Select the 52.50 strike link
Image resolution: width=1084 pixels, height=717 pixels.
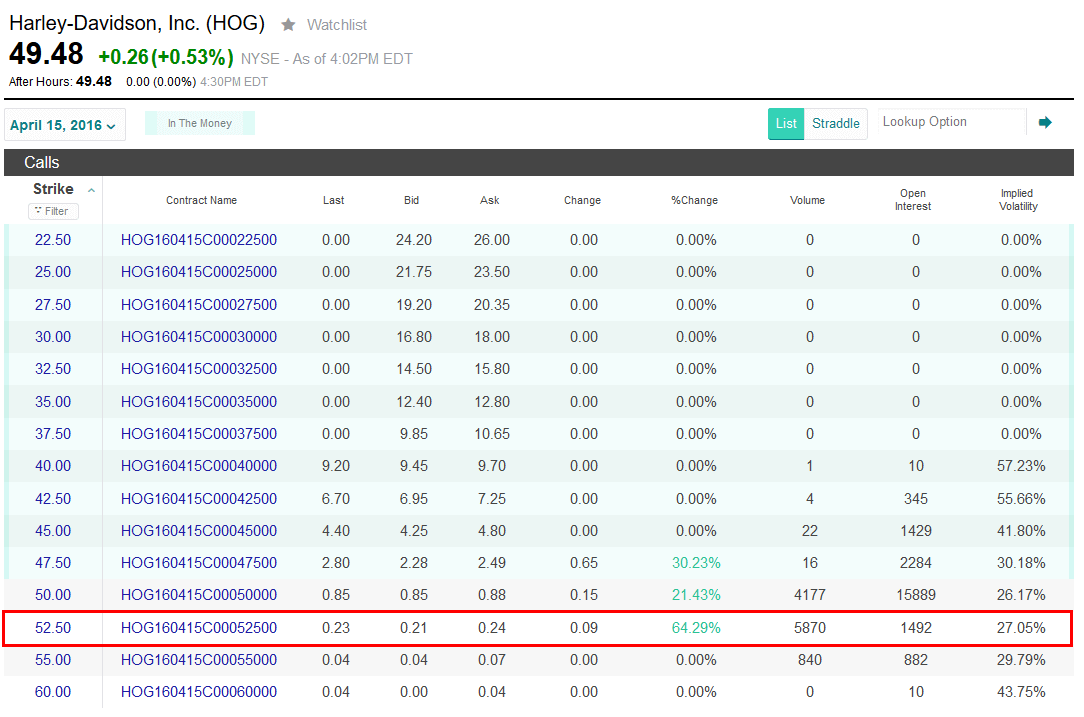pos(53,628)
